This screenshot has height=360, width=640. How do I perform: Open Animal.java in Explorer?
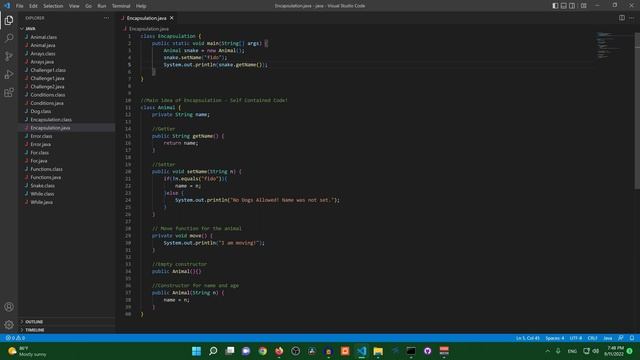(x=43, y=45)
